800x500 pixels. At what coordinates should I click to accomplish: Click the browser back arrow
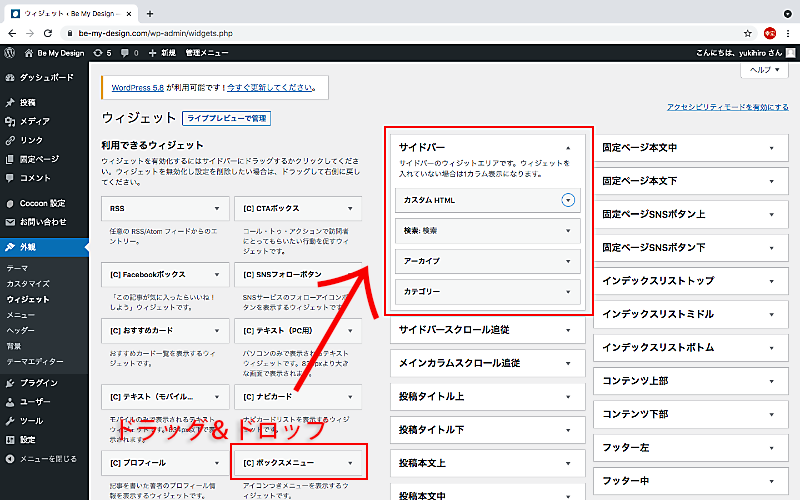click(13, 32)
